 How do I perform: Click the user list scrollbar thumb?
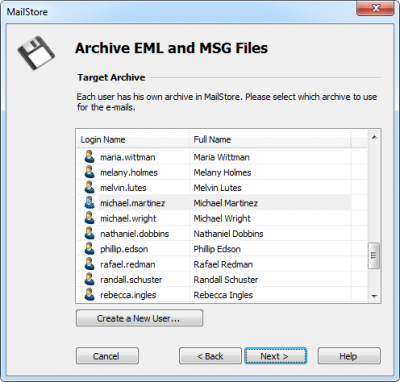374,256
